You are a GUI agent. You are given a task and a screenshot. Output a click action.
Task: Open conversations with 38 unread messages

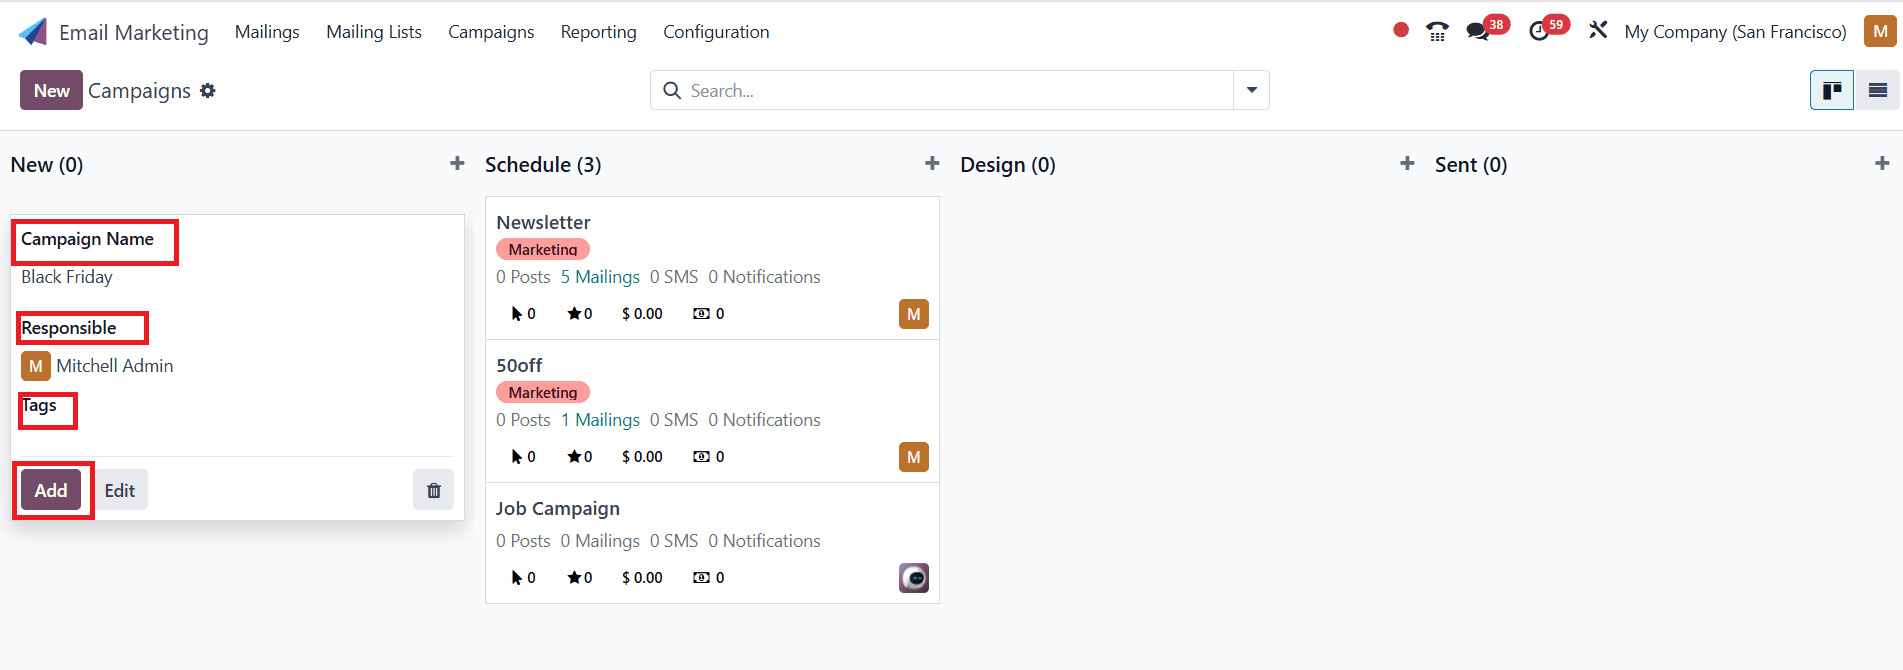[x=1486, y=29]
